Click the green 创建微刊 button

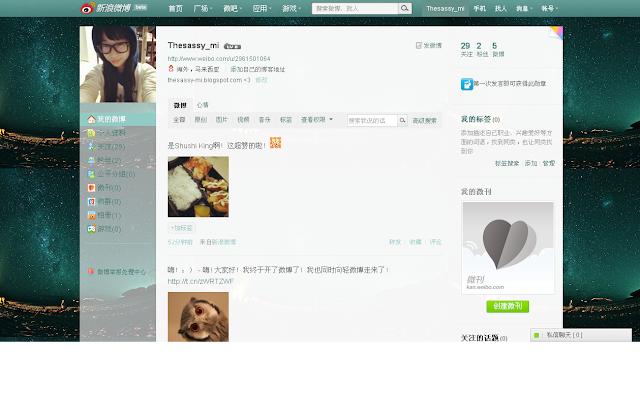click(508, 306)
